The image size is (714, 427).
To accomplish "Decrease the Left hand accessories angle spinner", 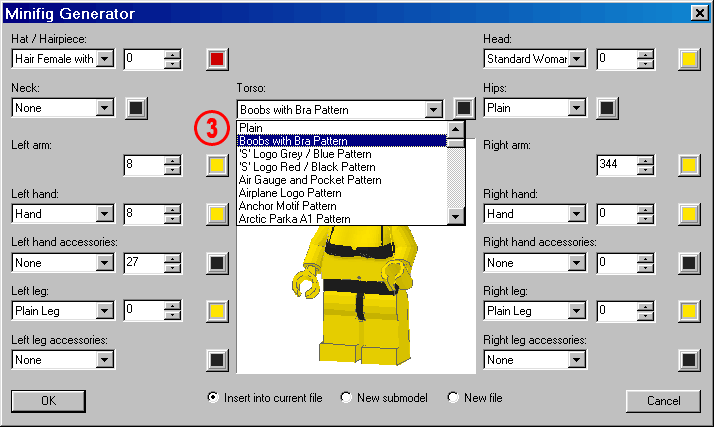I will (172, 268).
